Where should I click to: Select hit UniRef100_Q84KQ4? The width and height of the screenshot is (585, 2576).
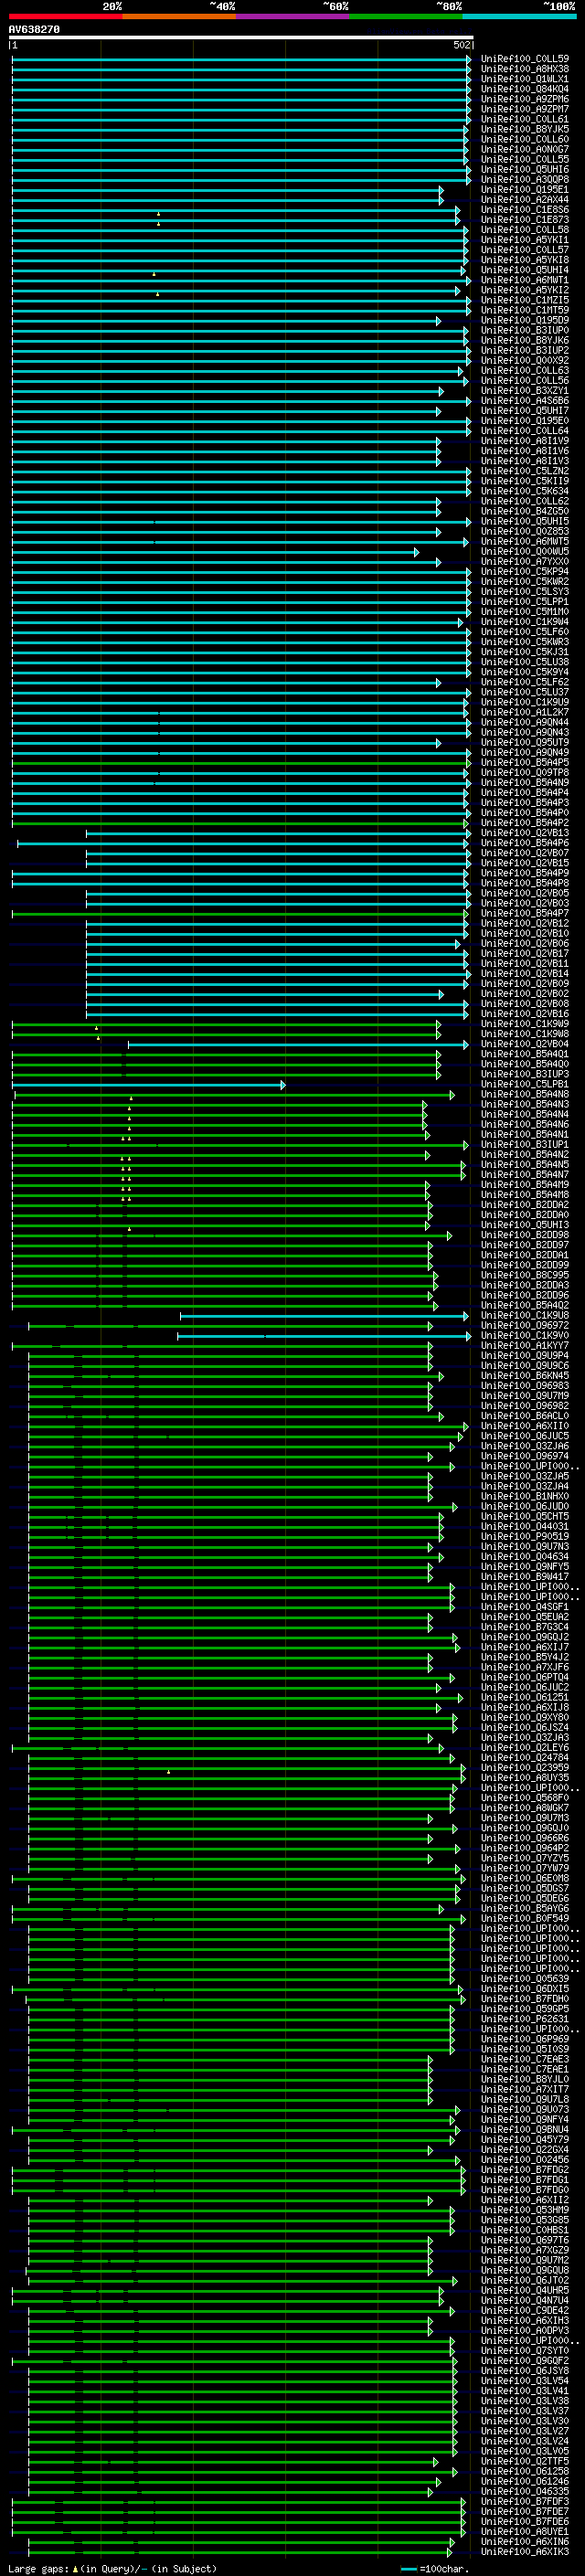(x=524, y=89)
